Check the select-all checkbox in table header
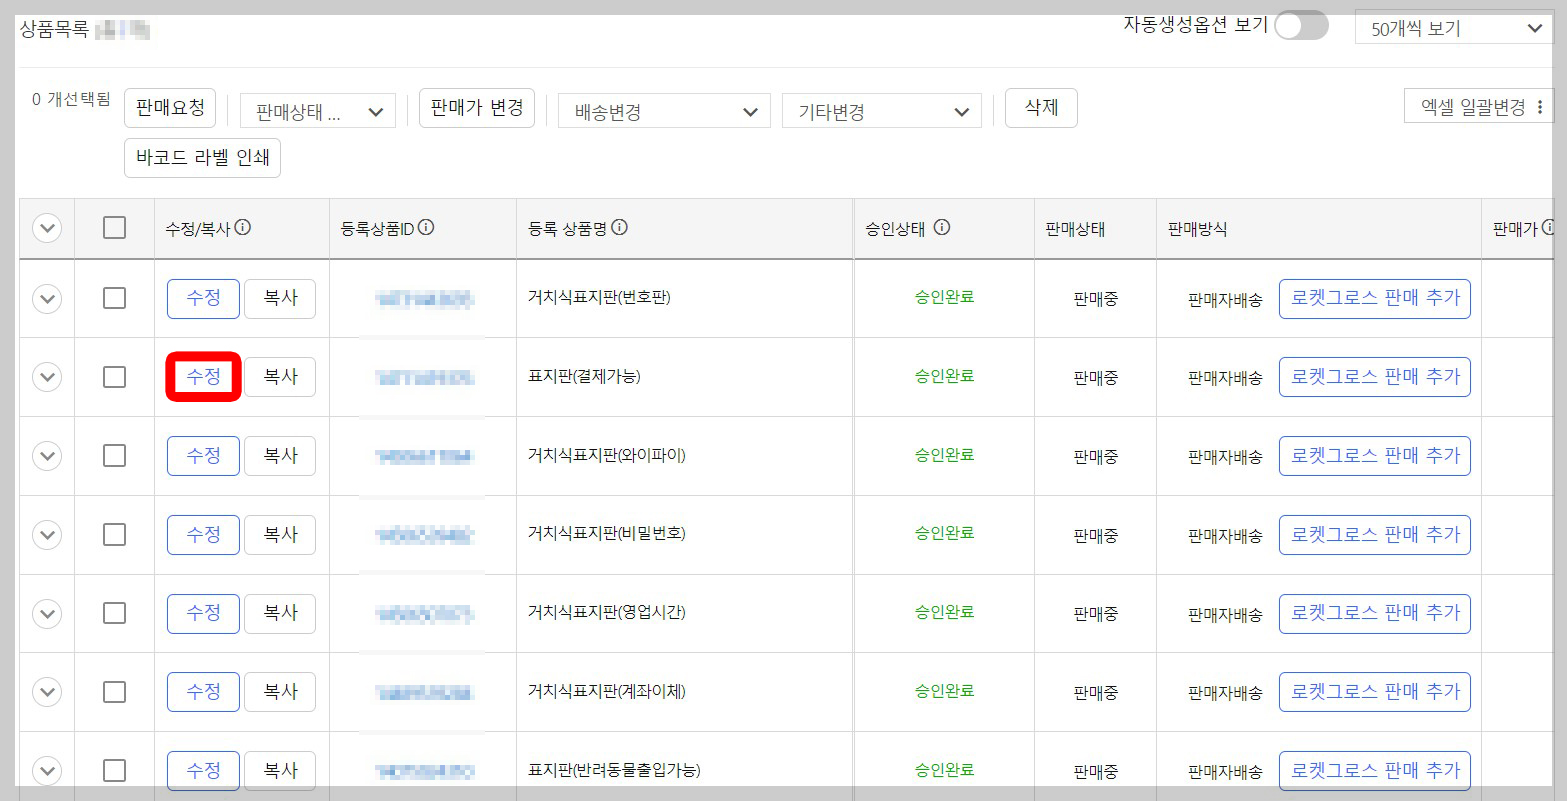Image resolution: width=1567 pixels, height=801 pixels. [113, 228]
